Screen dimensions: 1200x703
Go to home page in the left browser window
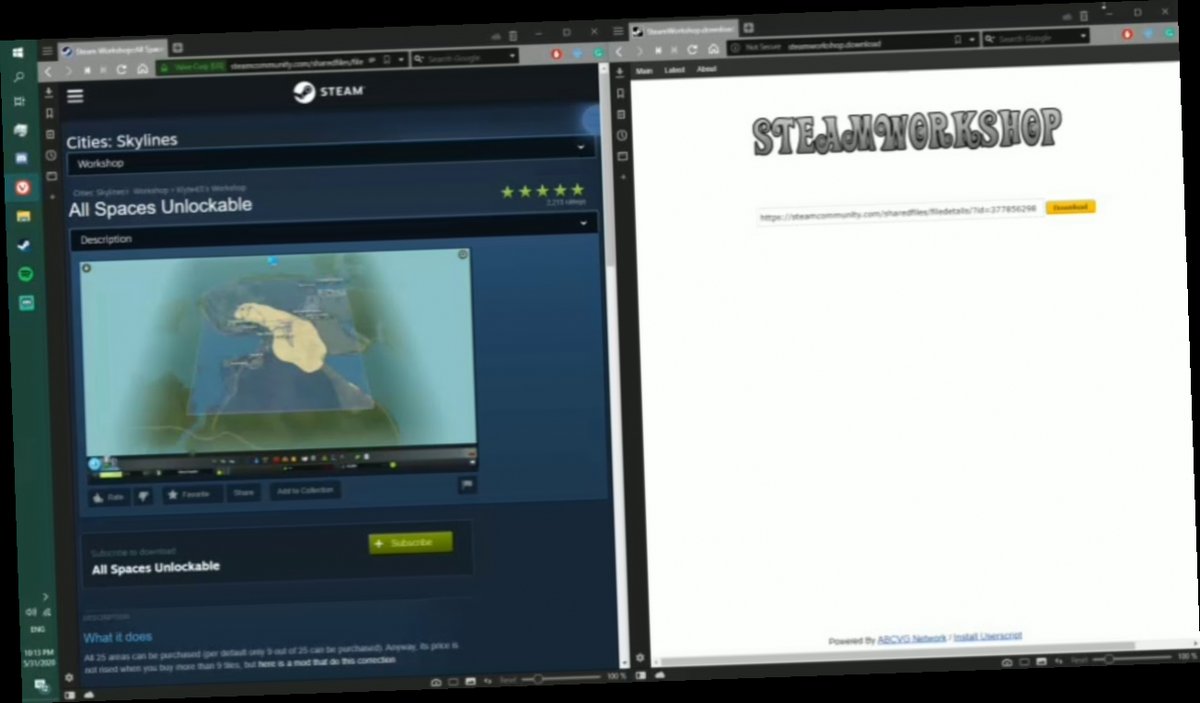(x=142, y=69)
